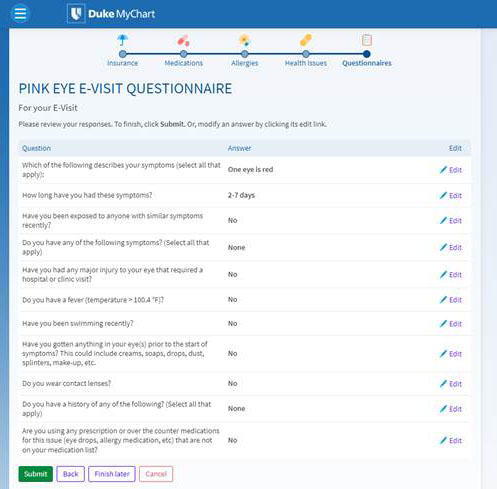Cancel the questionnaire
Screen dimensions: 497x489
coord(156,474)
